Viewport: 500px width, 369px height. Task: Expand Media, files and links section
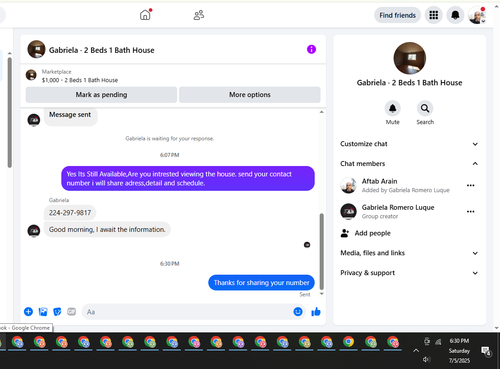point(409,253)
